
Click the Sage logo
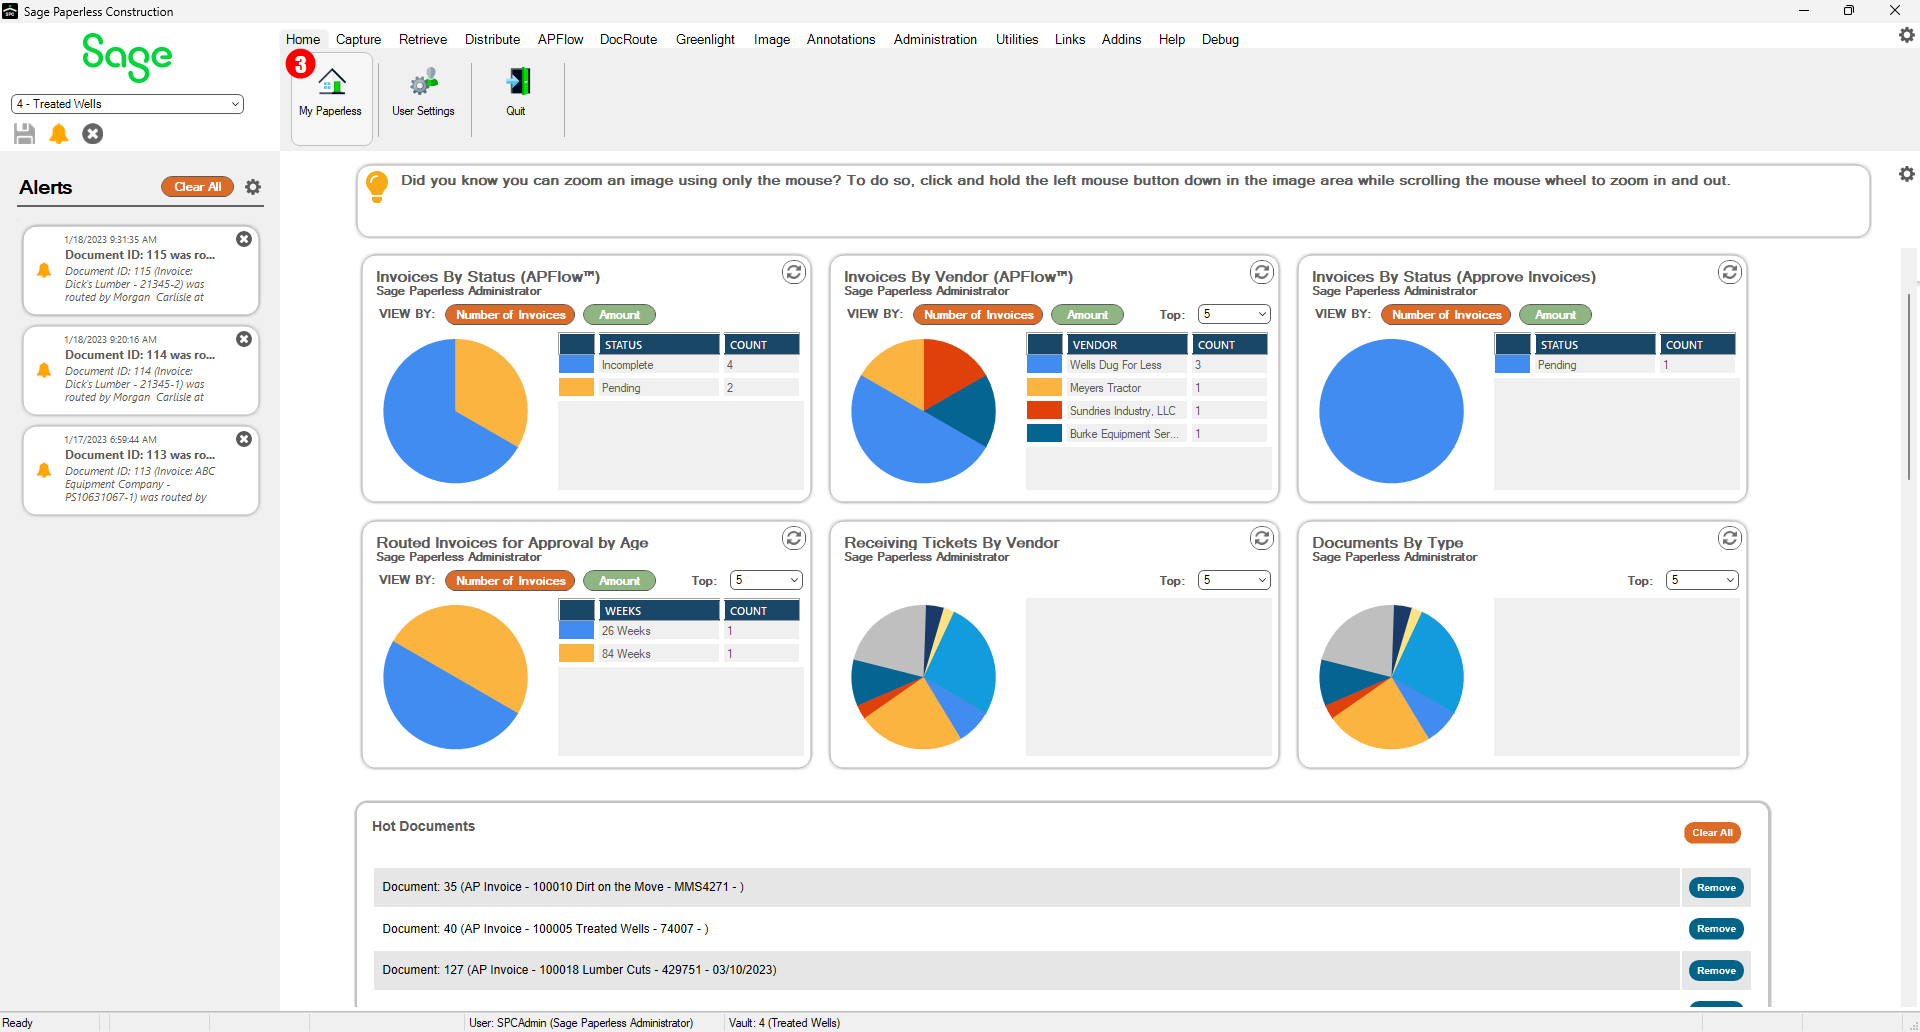click(127, 57)
